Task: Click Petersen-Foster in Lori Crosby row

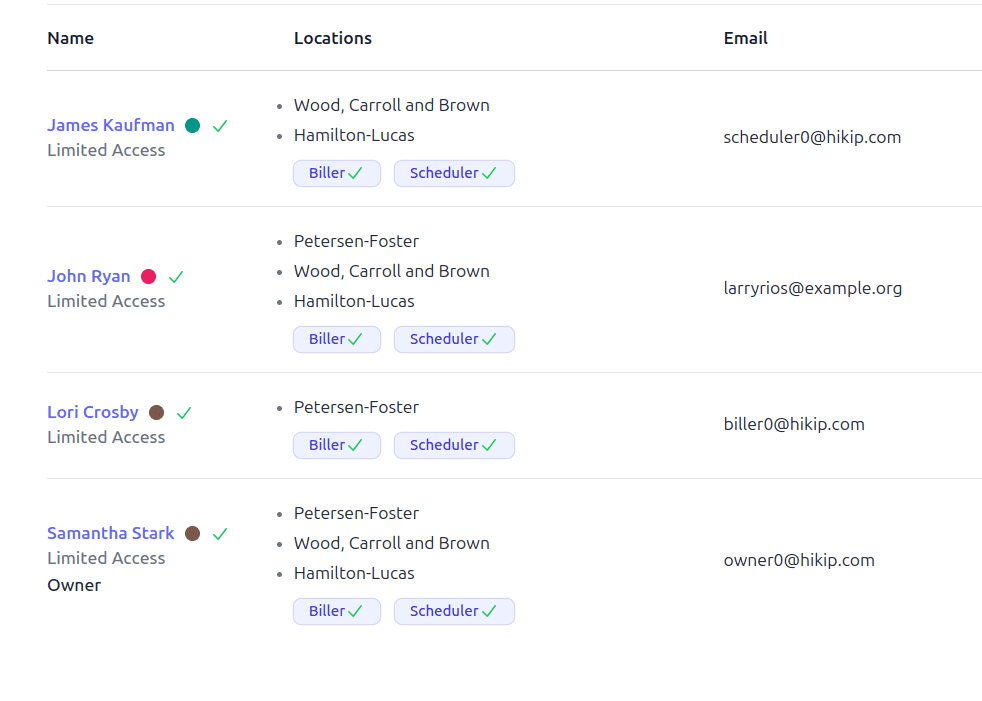Action: click(356, 407)
